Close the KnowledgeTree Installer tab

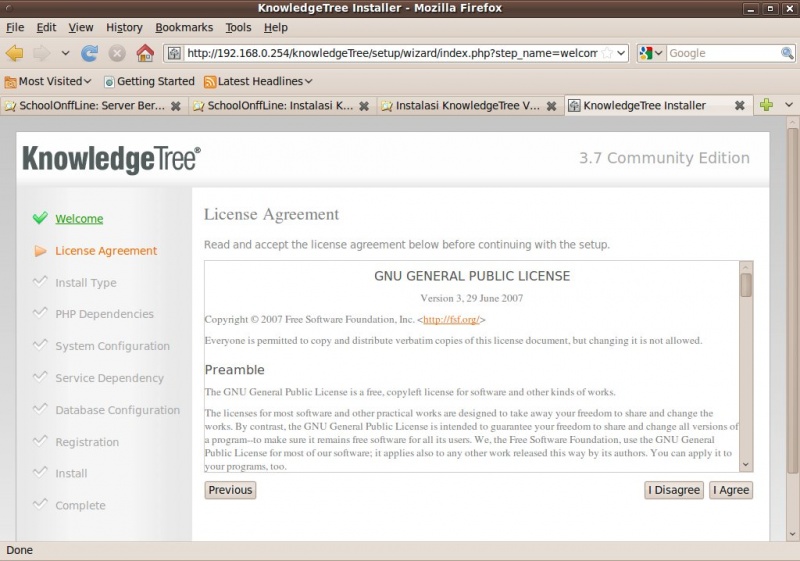point(740,105)
